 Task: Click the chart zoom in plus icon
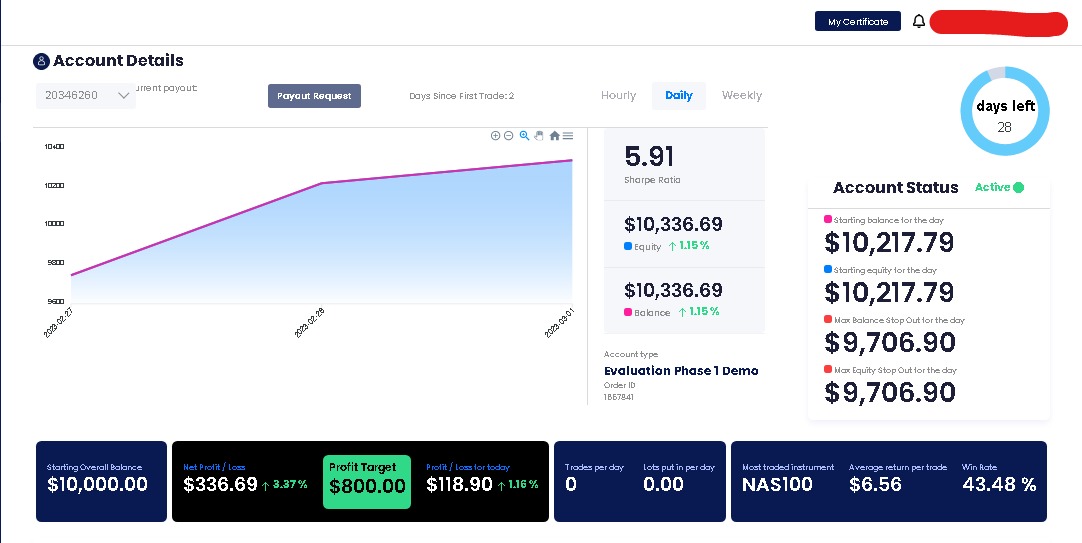coord(495,135)
